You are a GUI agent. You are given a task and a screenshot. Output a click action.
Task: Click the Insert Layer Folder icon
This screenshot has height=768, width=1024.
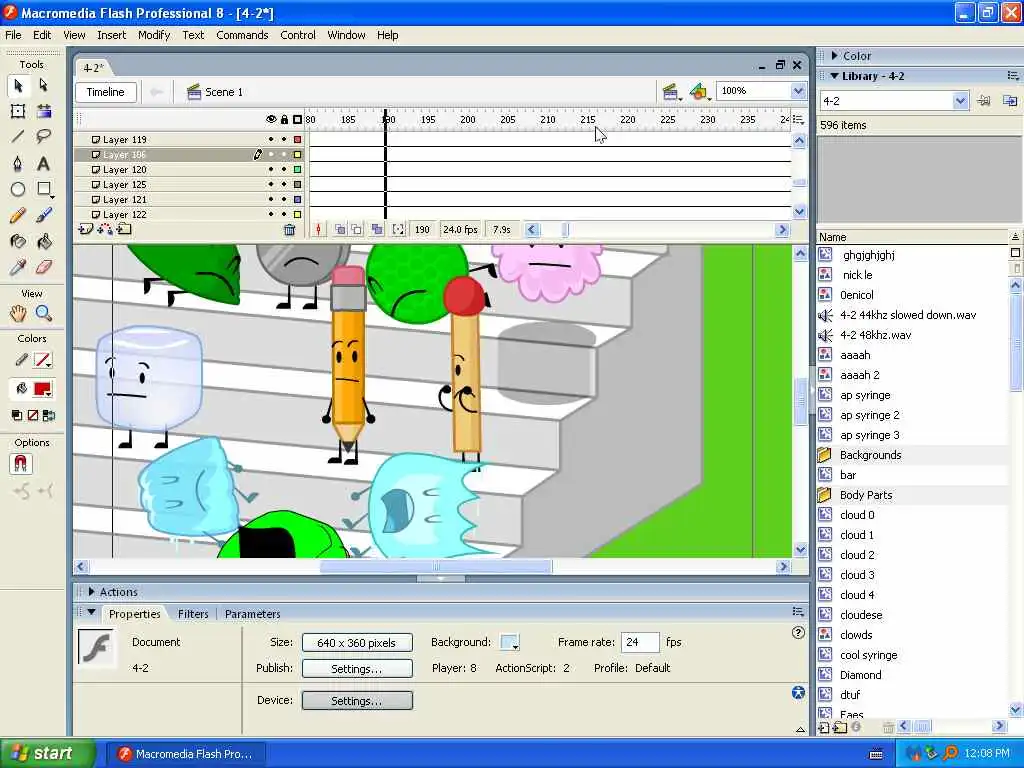coord(124,229)
